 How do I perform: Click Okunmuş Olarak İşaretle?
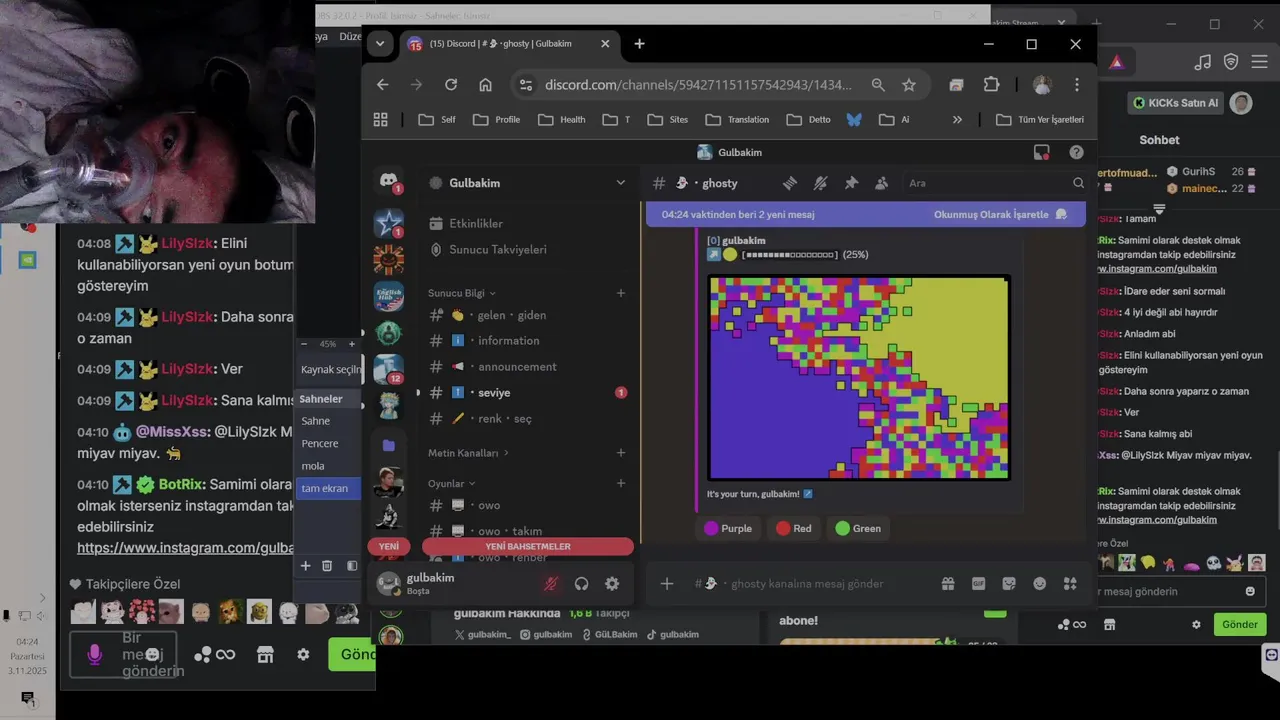coord(1000,214)
